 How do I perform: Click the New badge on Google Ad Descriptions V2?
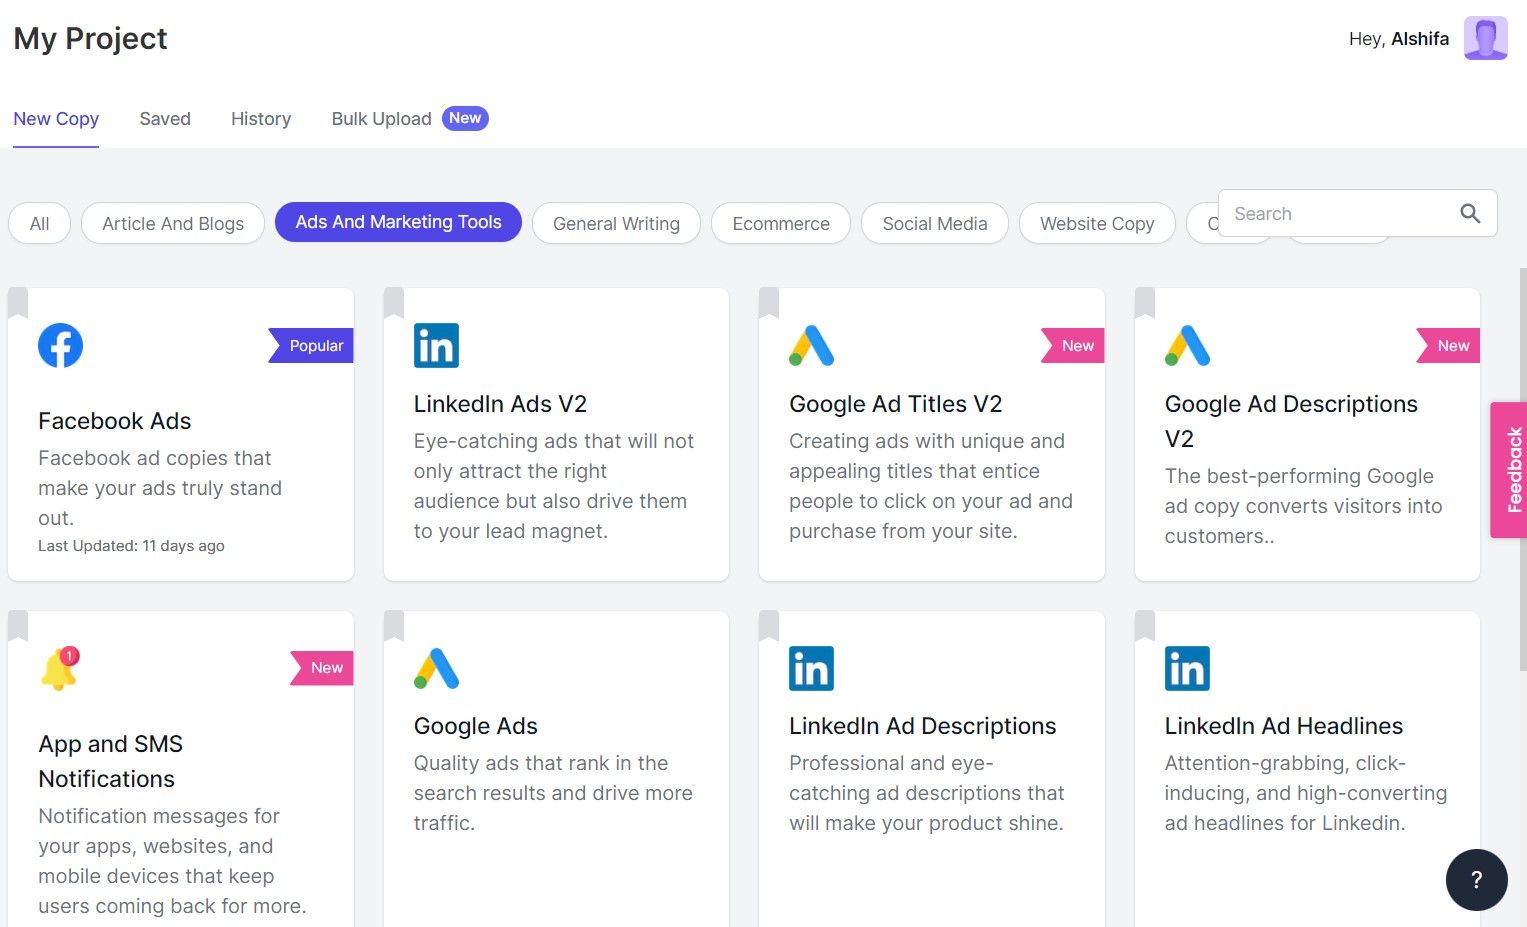1449,346
